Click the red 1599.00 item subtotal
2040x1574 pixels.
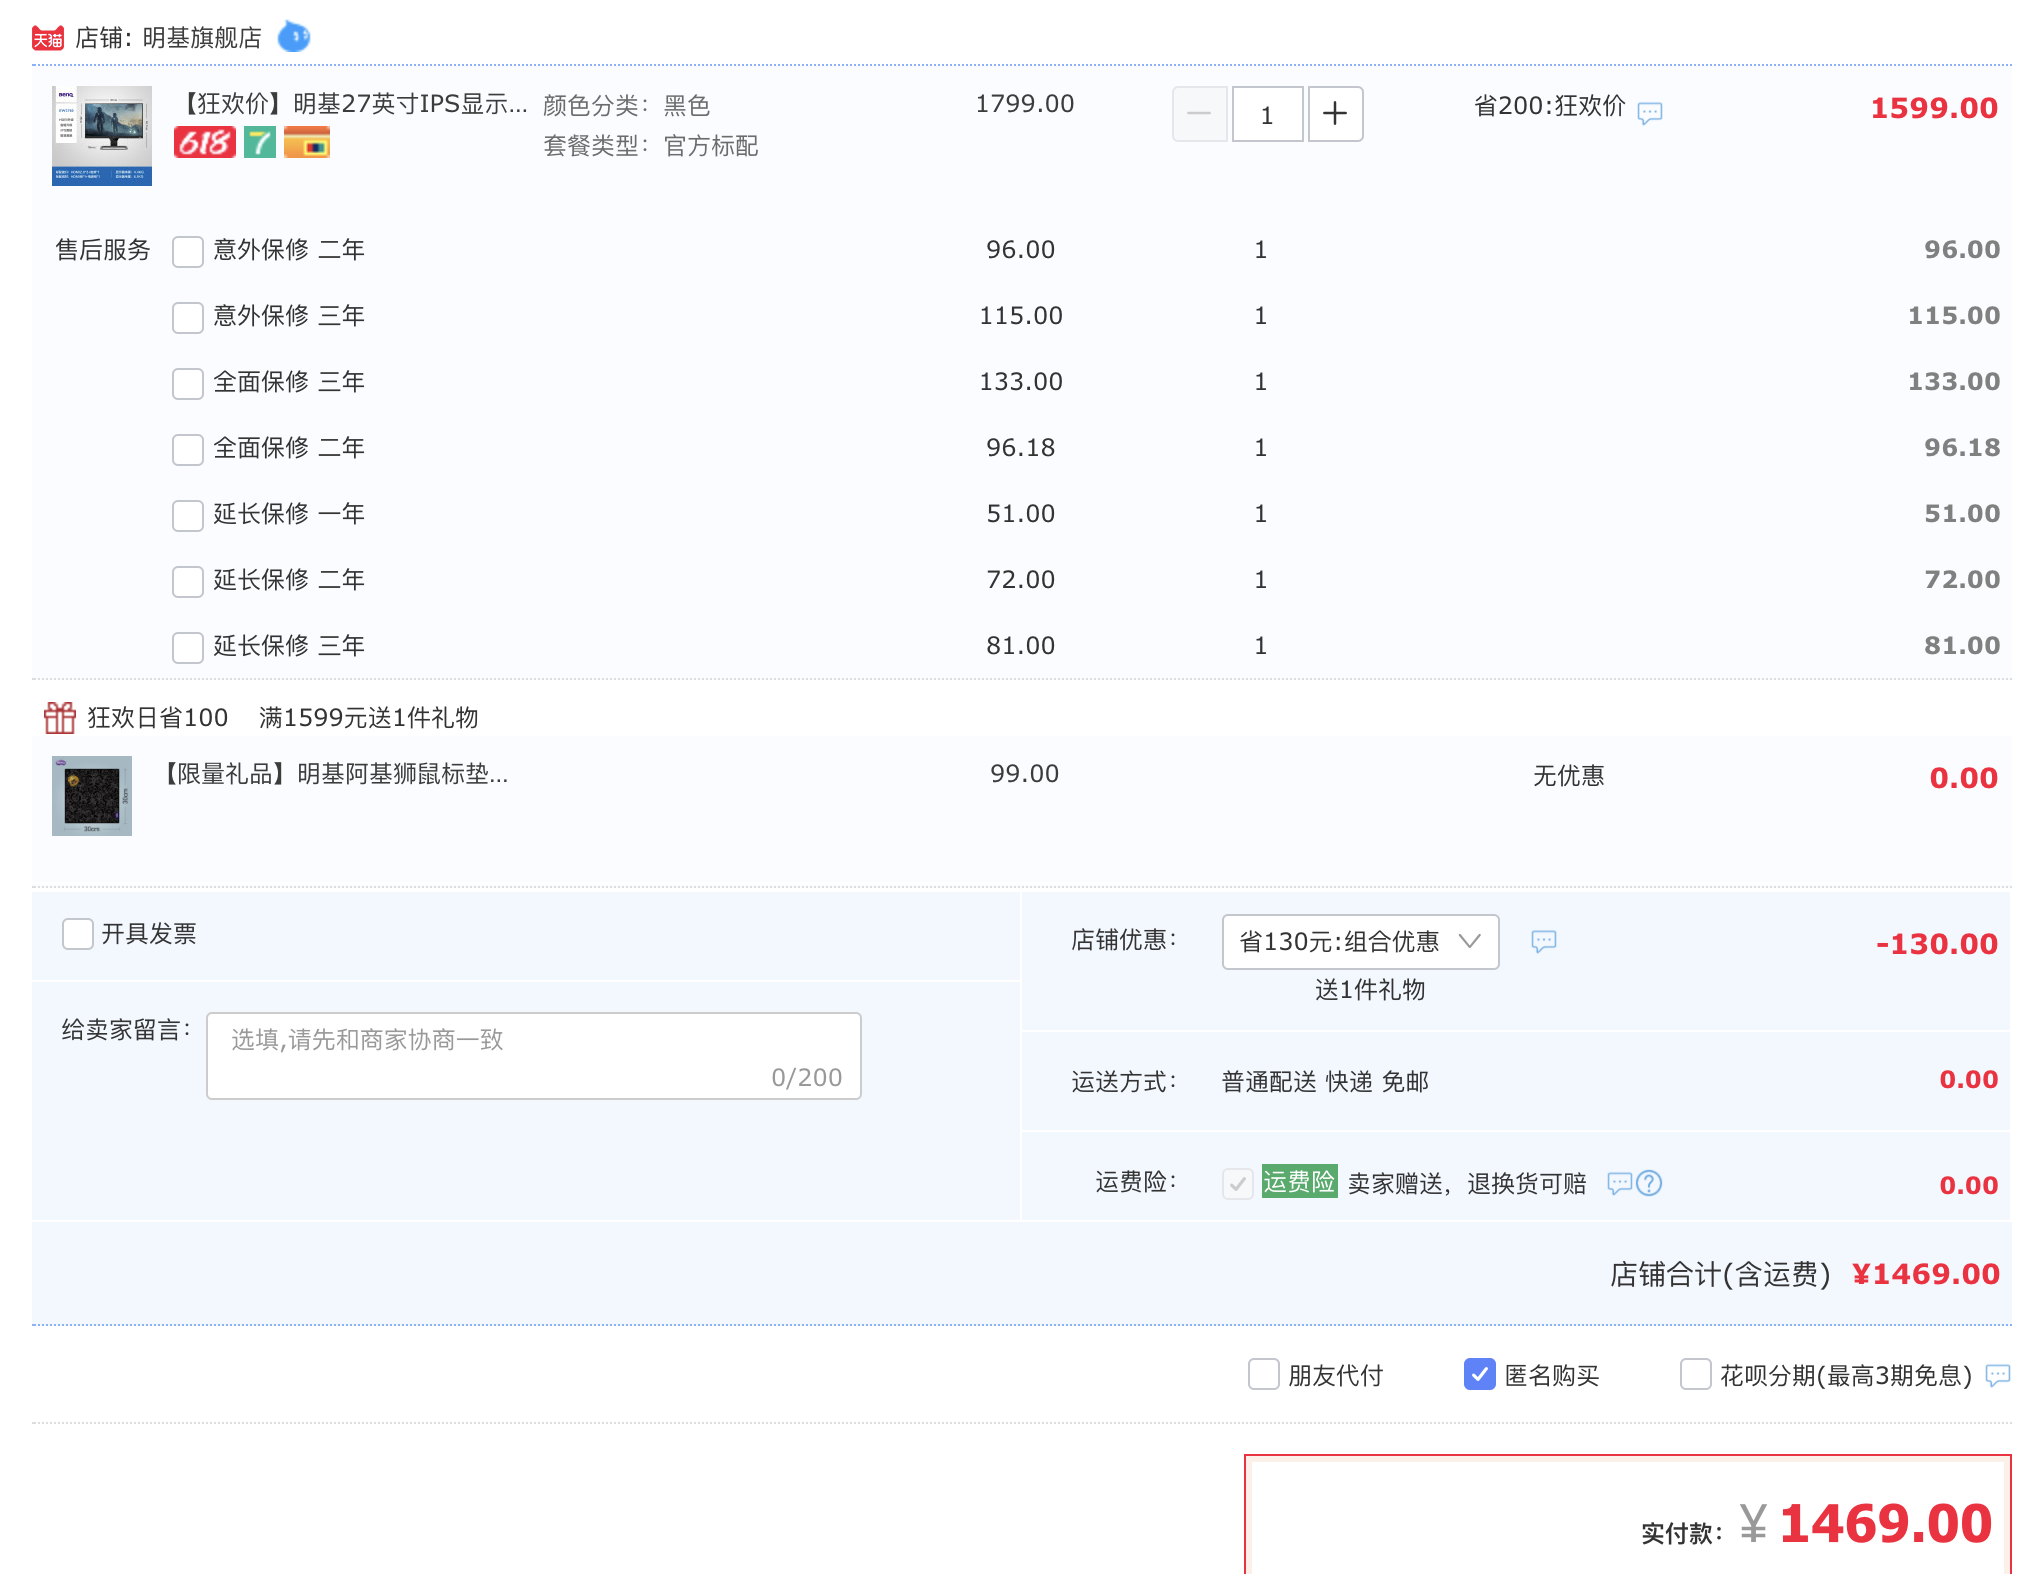(x=1934, y=108)
